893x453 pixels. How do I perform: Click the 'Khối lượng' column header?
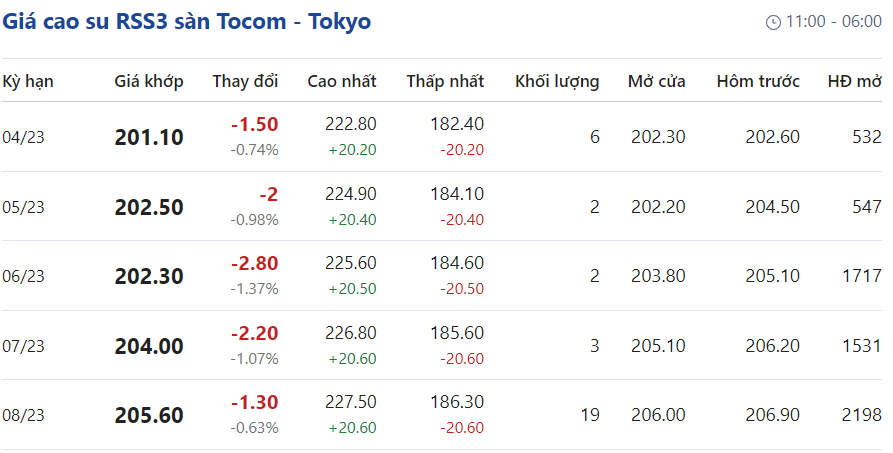557,82
